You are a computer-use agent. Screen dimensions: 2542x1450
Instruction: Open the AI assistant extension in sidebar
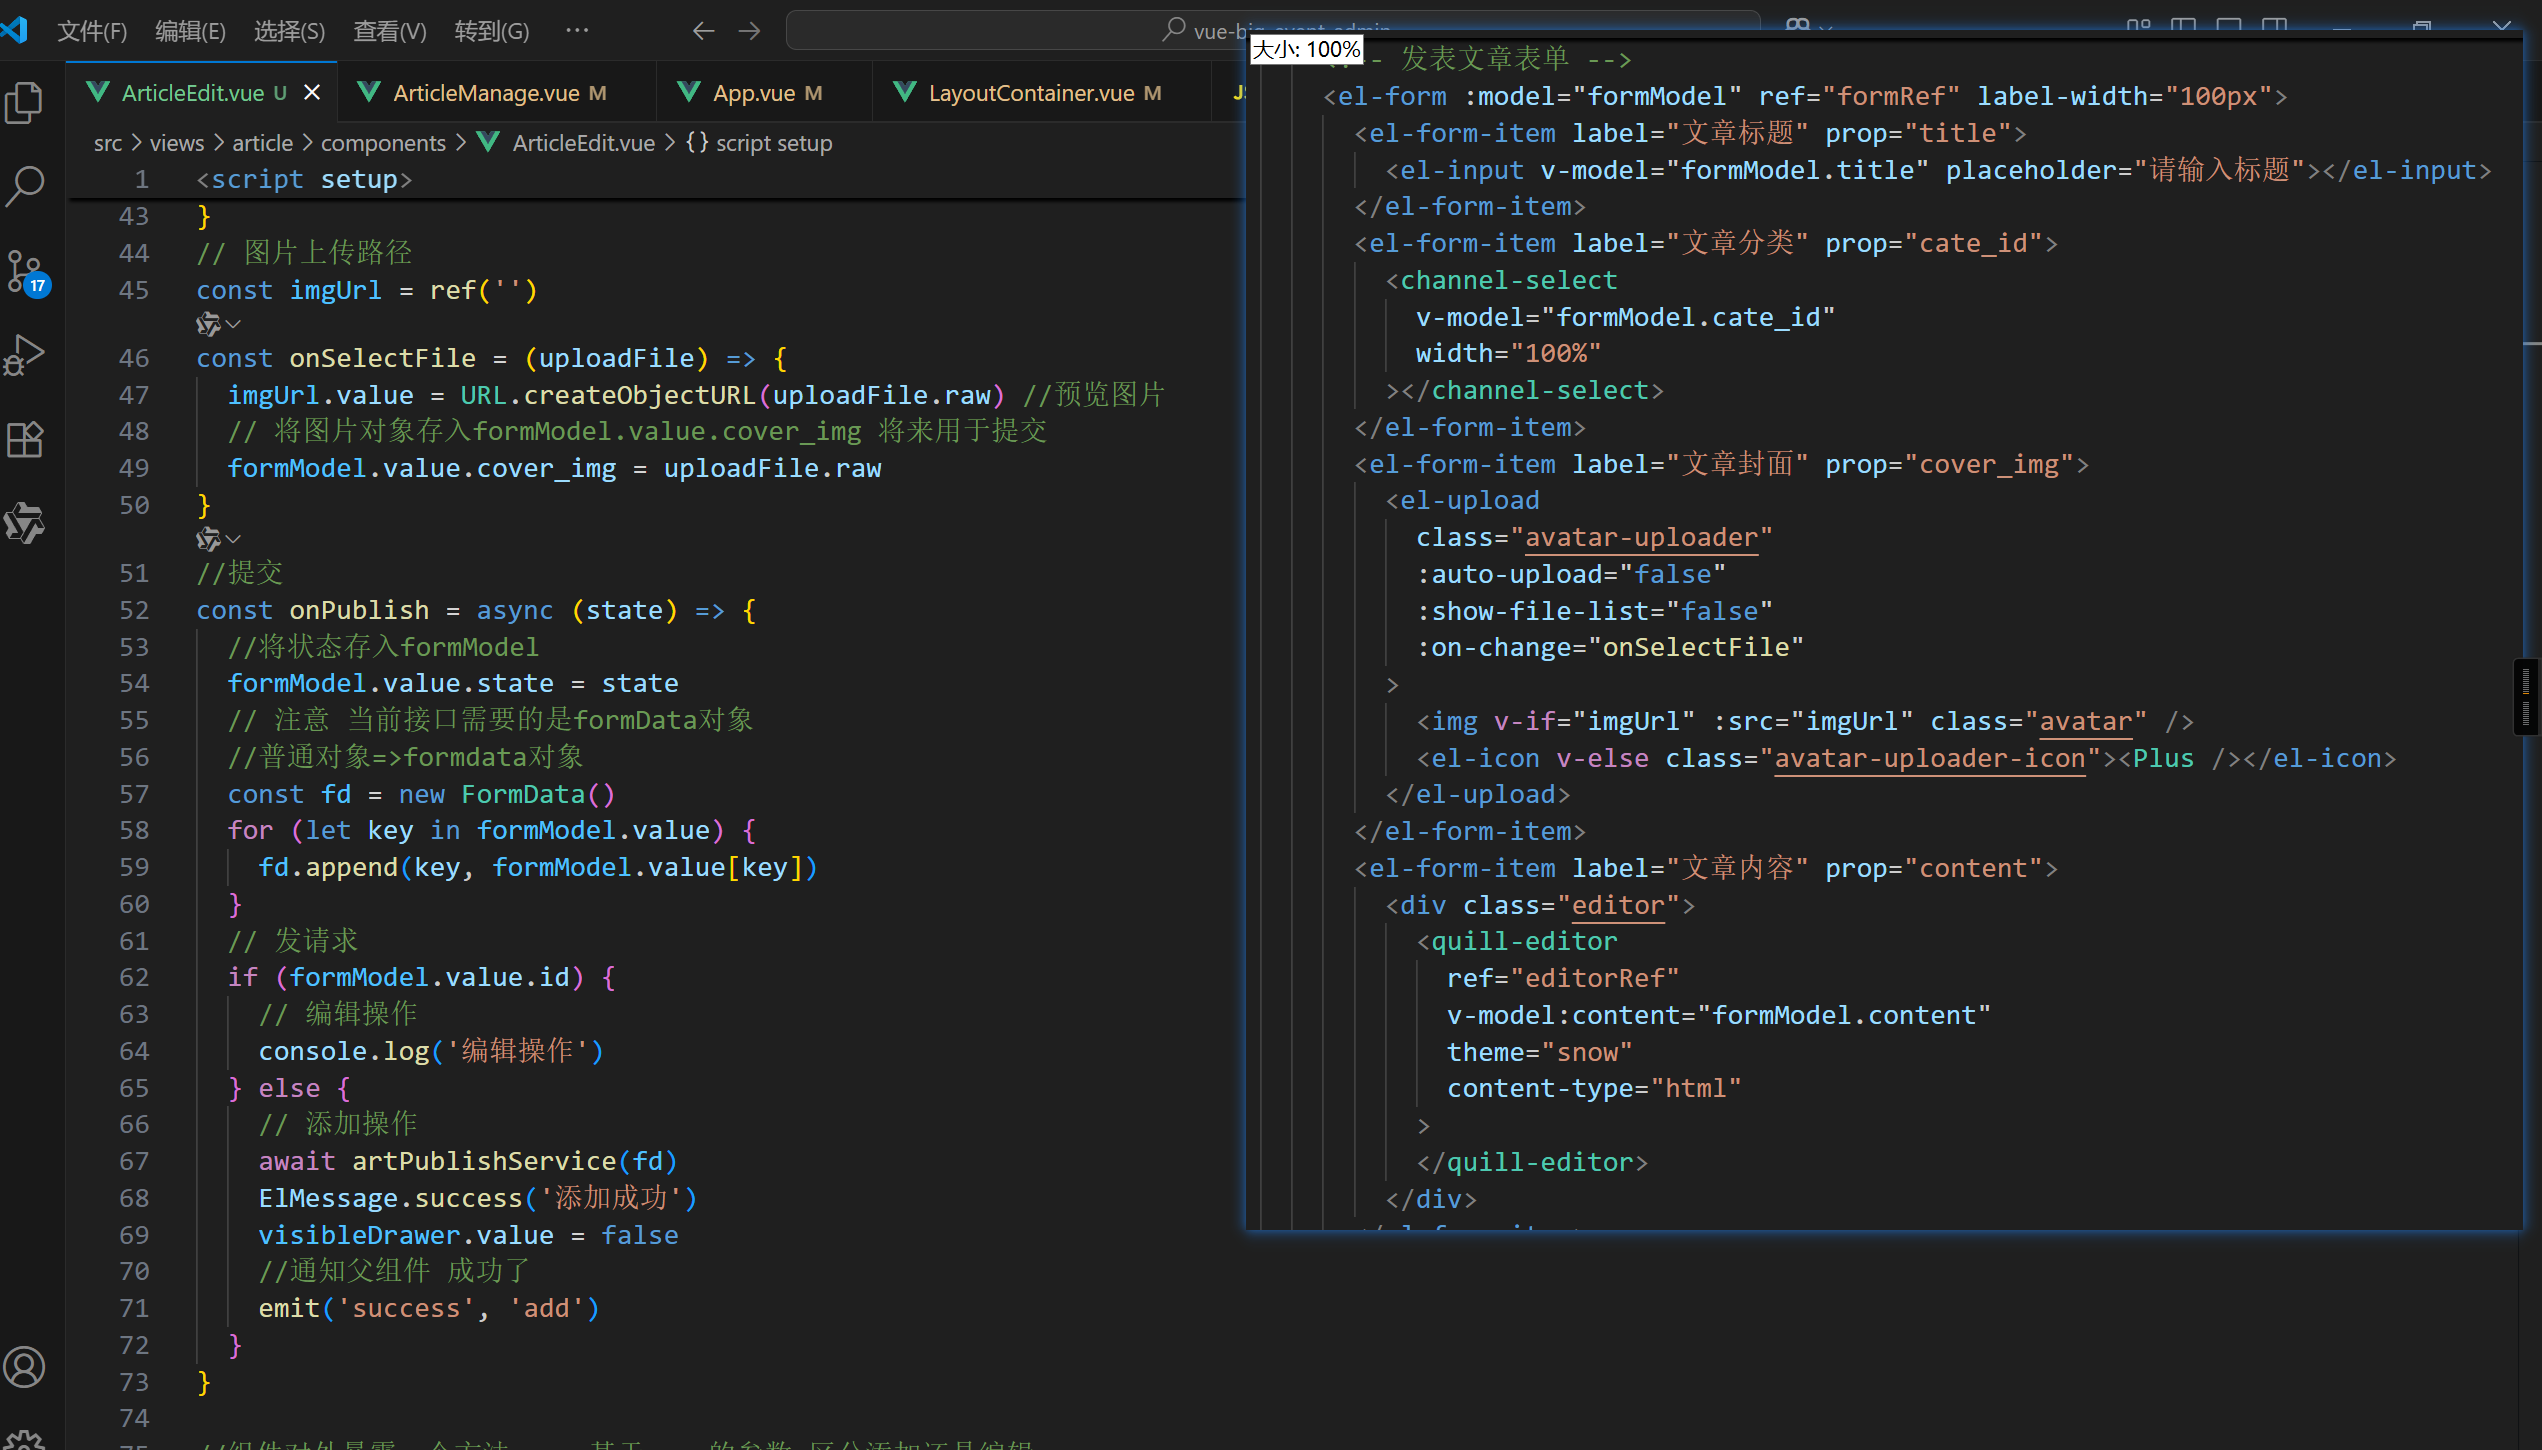[25, 523]
